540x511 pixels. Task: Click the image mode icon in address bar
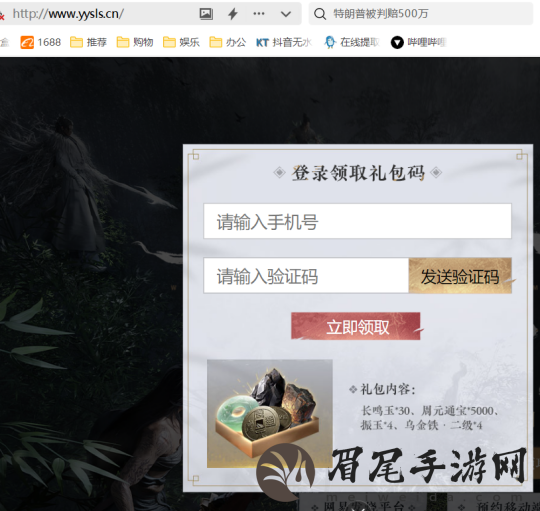tap(206, 14)
